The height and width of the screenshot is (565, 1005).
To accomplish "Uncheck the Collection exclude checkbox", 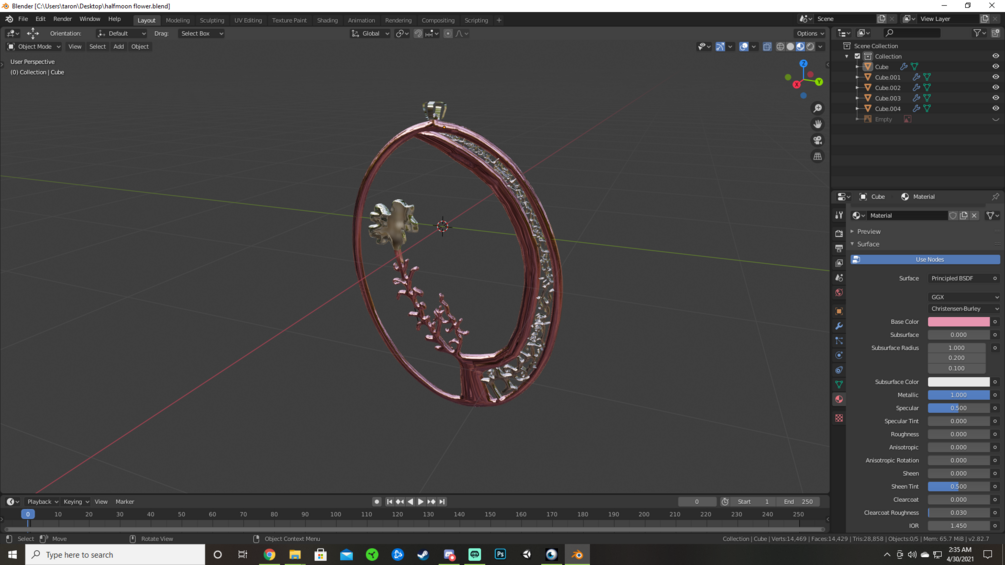I will click(857, 56).
